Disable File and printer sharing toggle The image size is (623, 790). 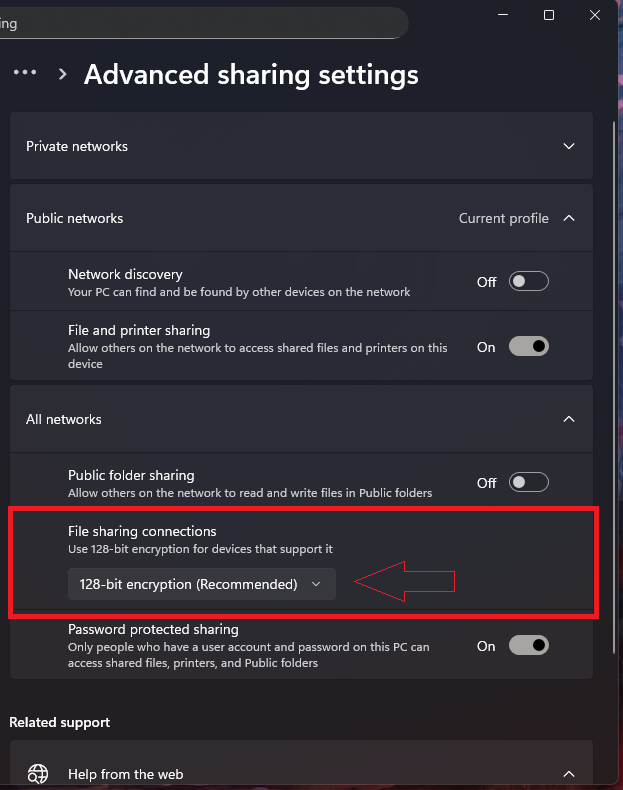pyautogui.click(x=528, y=347)
